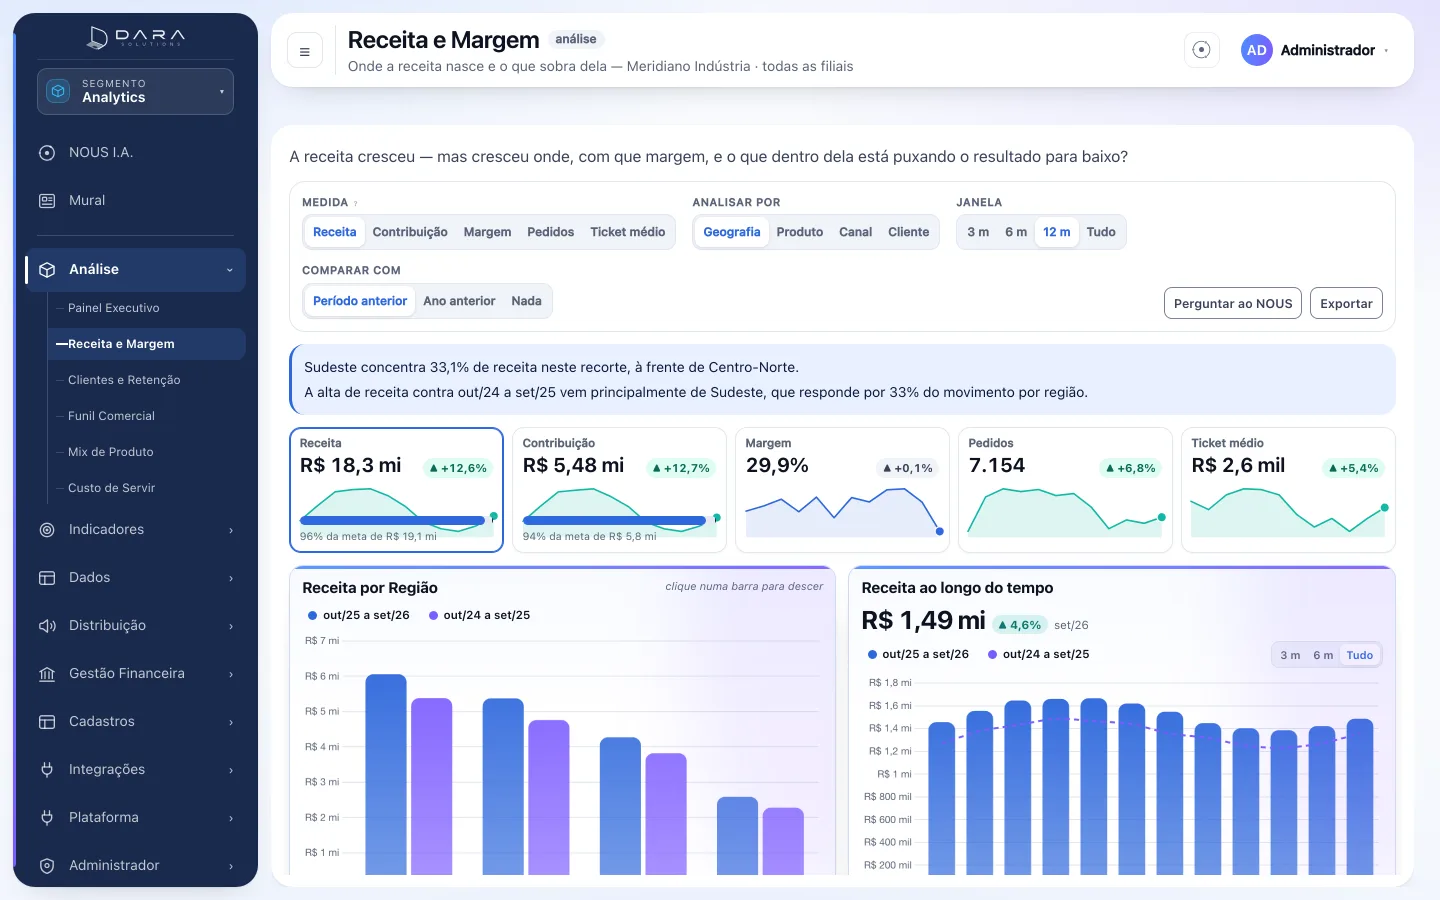Viewport: 1440px width, 900px height.
Task: Click the Cadastros sidebar icon
Action: pyautogui.click(x=47, y=722)
